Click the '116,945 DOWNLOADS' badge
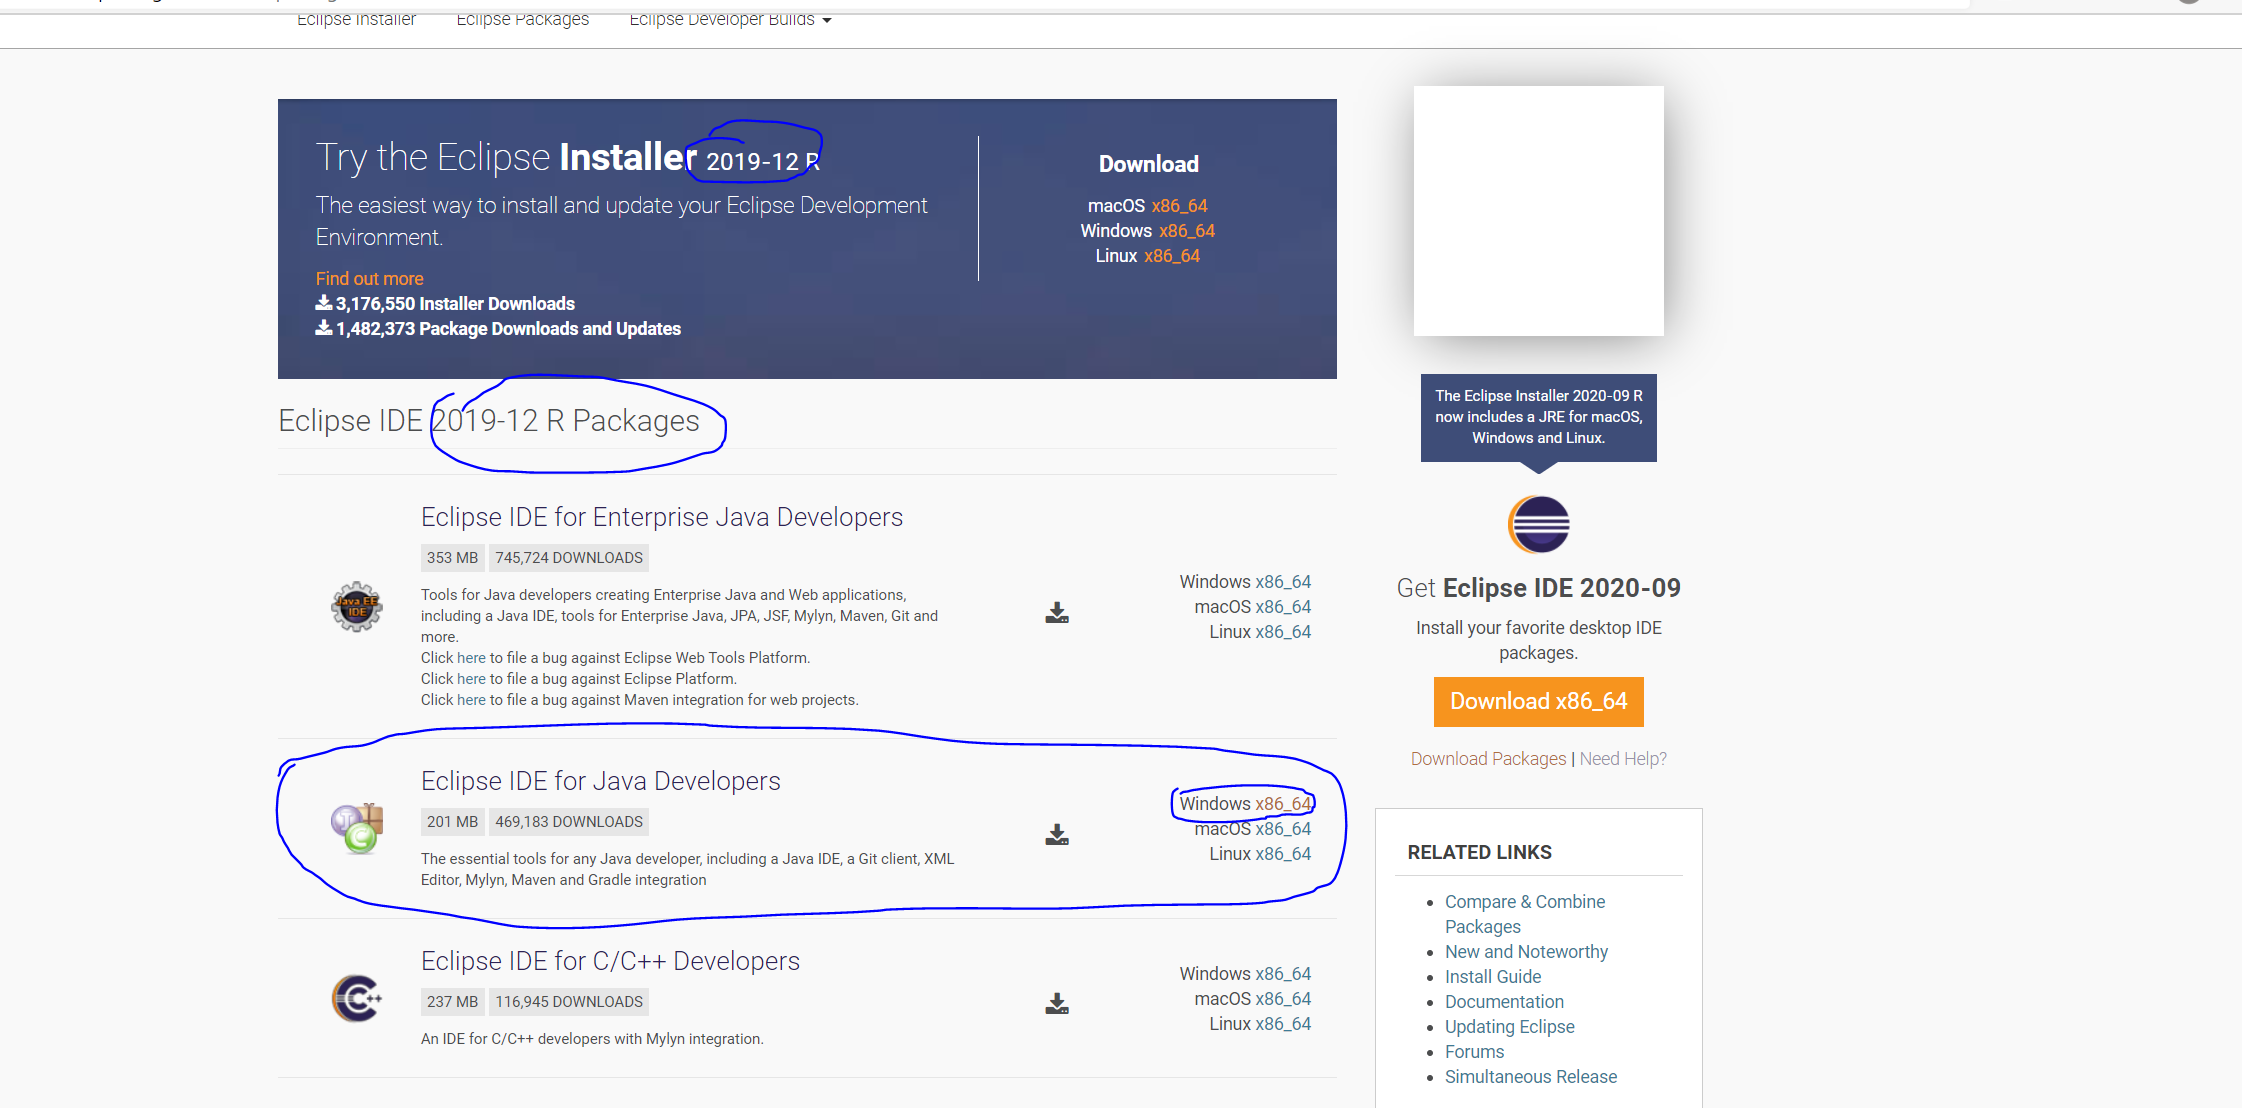Image resolution: width=2242 pixels, height=1108 pixels. click(x=569, y=1001)
